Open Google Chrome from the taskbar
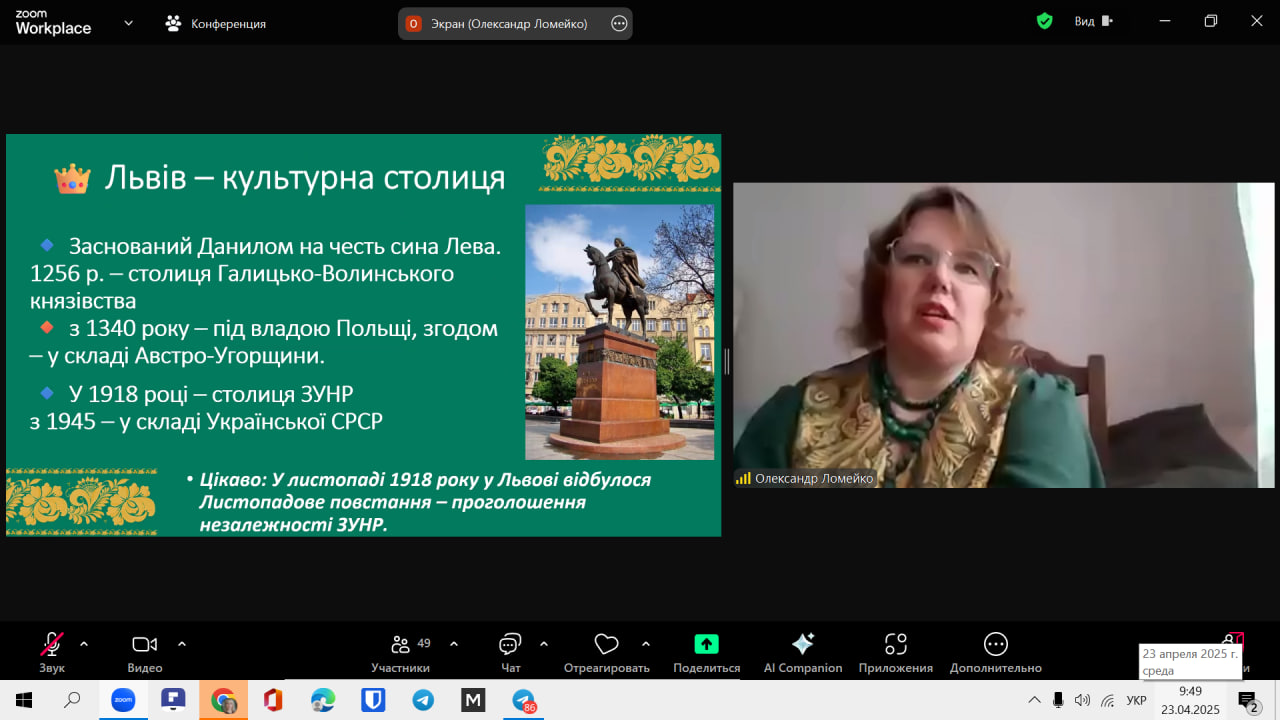The width and height of the screenshot is (1280, 720). tap(223, 700)
